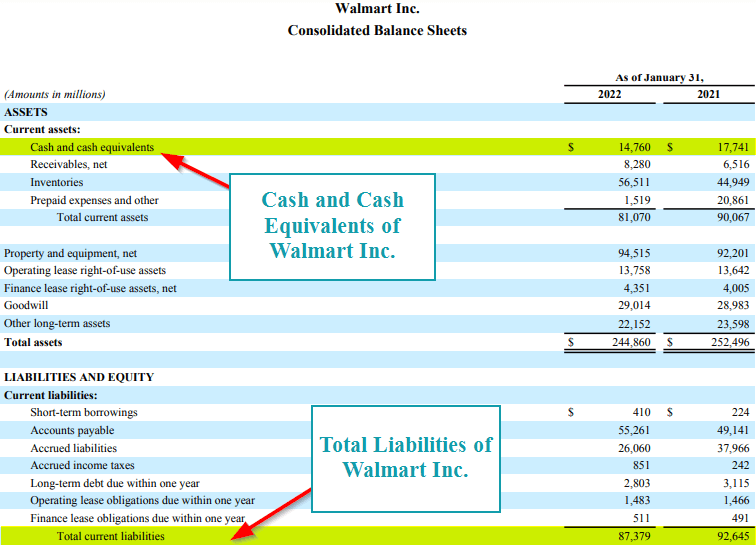Click the 44,949 inventories value
The width and height of the screenshot is (756, 545).
pos(733,182)
